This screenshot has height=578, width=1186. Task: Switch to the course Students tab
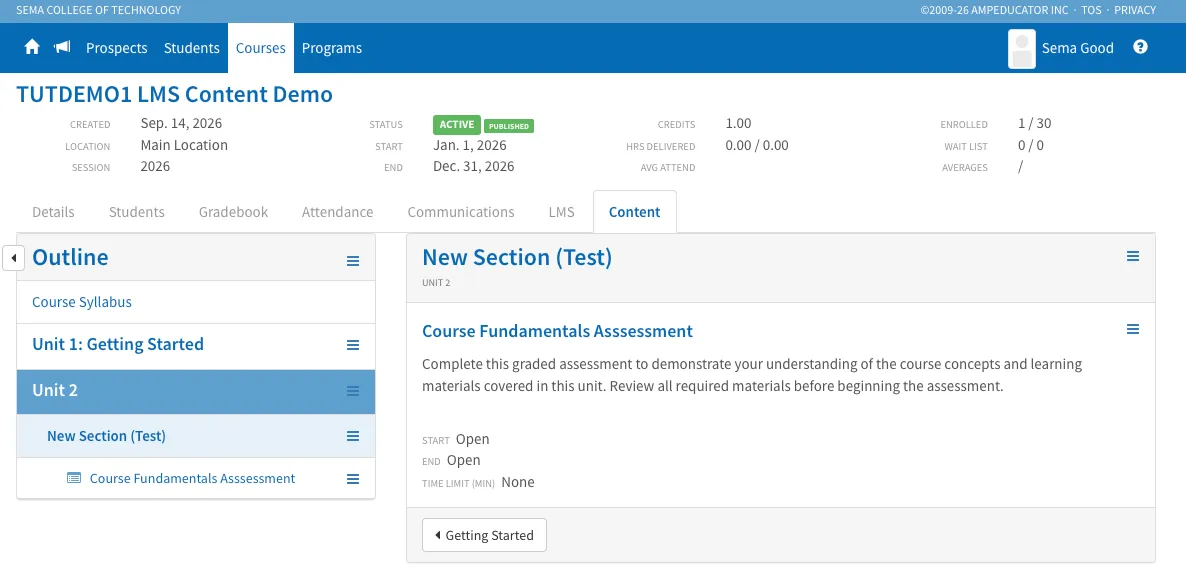[137, 212]
